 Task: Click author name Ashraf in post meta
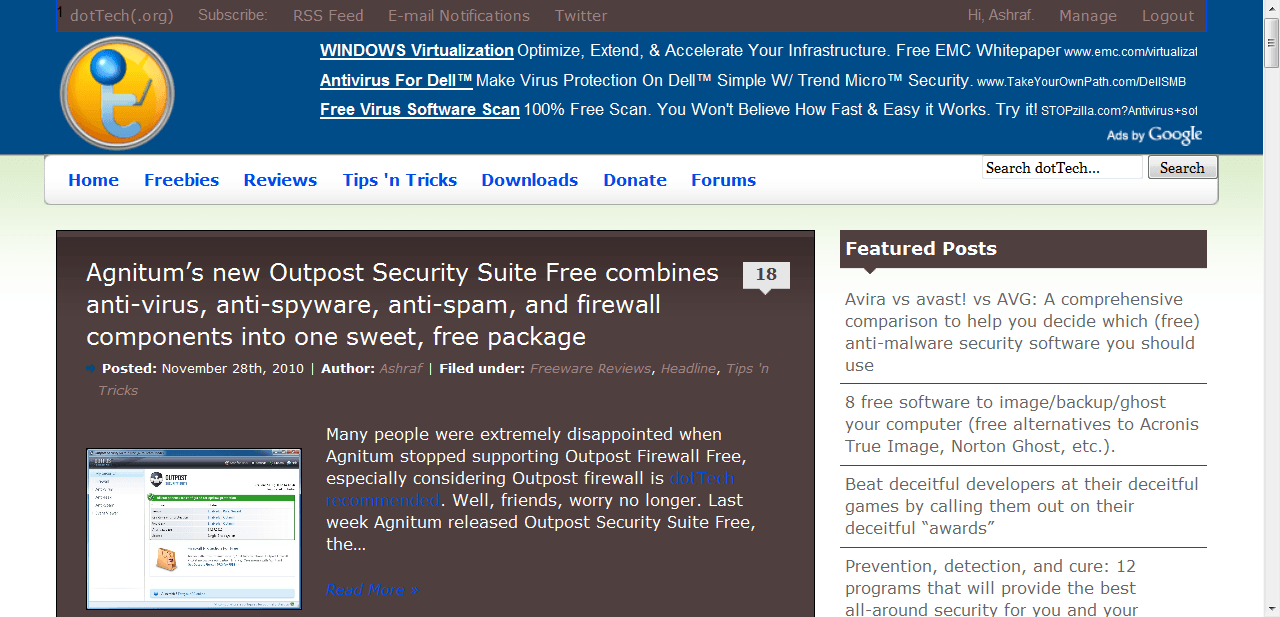pyautogui.click(x=401, y=368)
